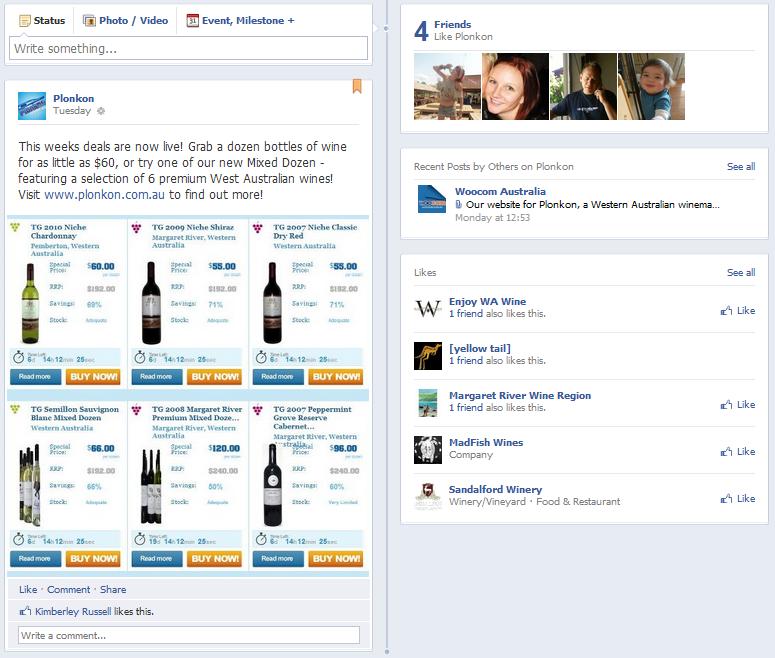Click the Monday at 12:53 timestamp
This screenshot has height=658, width=775.
(x=492, y=218)
